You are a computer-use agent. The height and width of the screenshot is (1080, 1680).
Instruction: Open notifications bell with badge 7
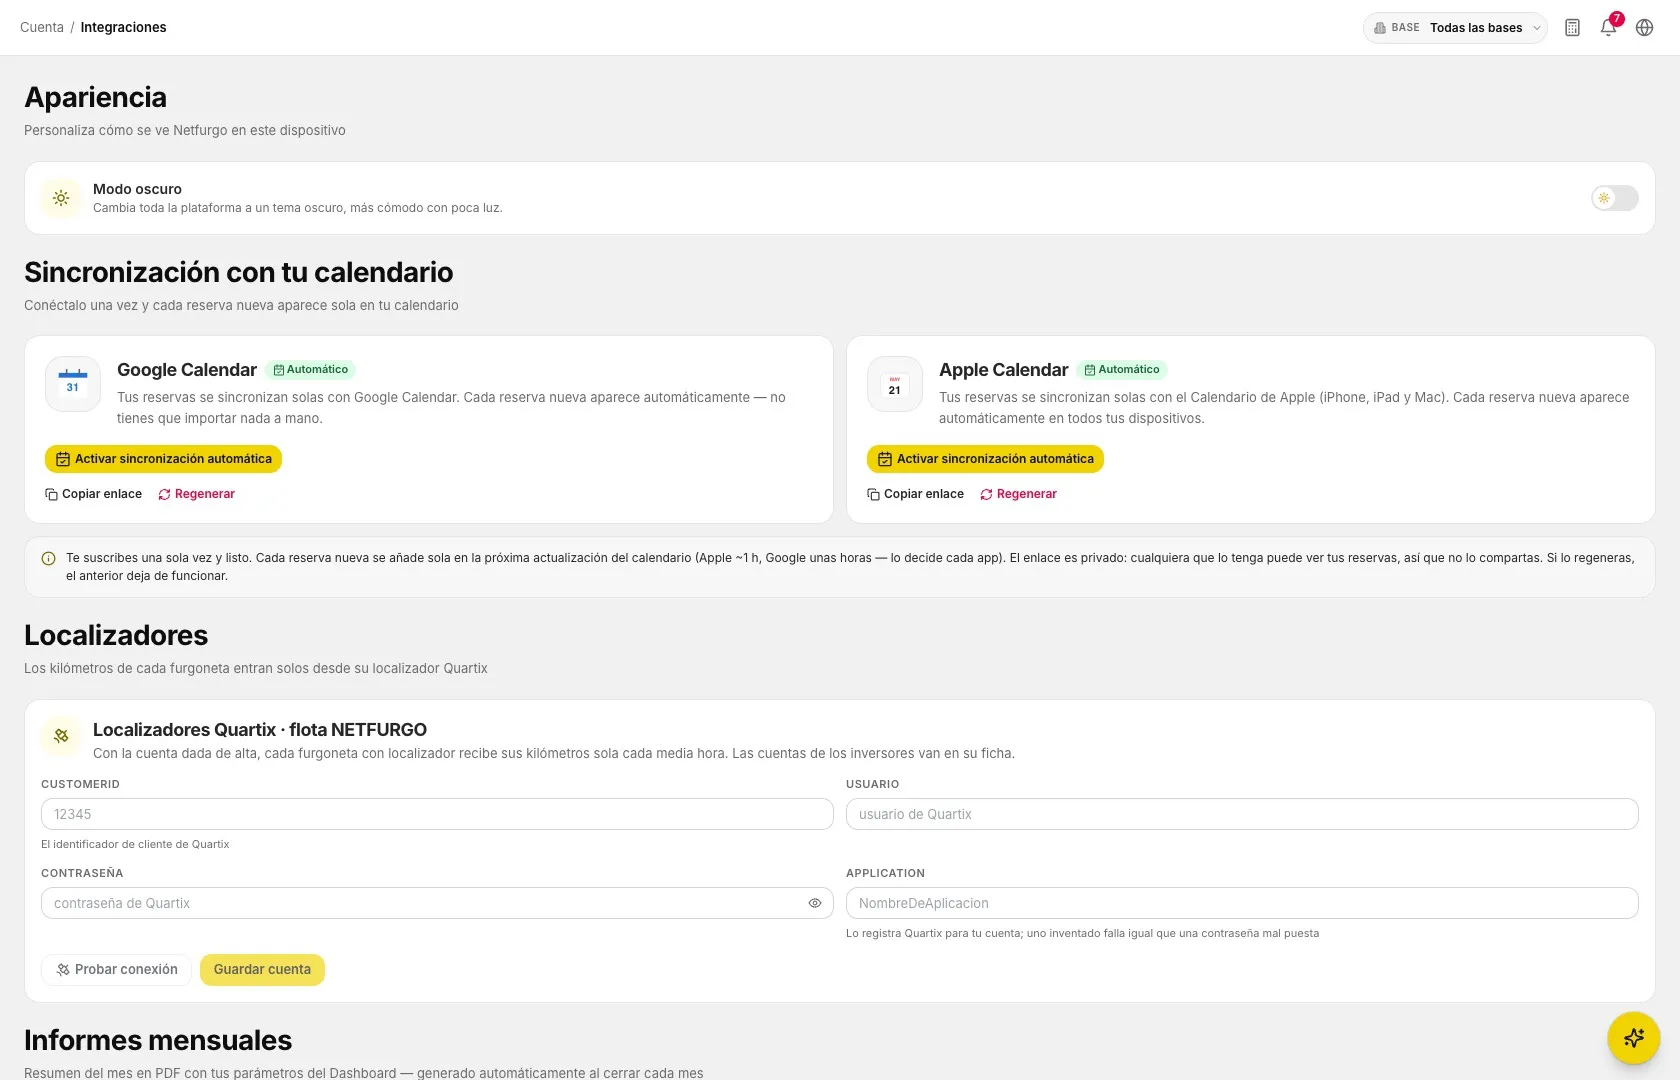point(1608,28)
